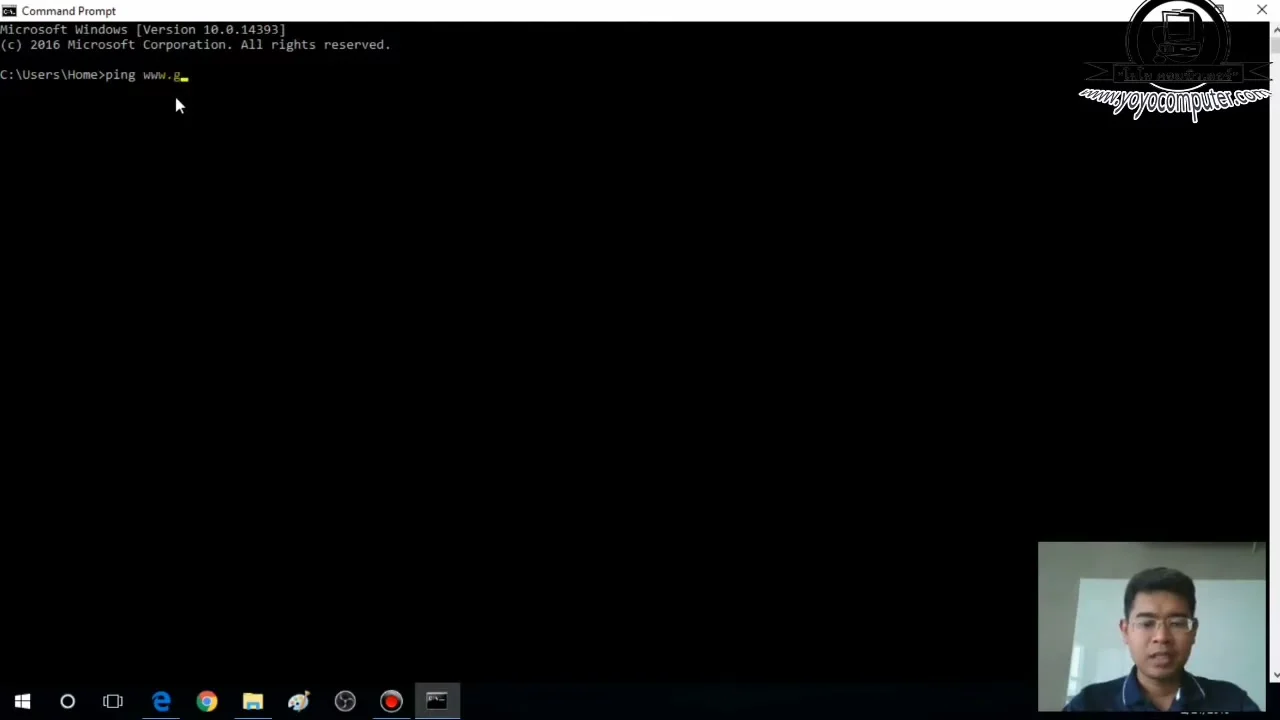Screen dimensions: 1280x720
Task: Click the webcam video overlay
Action: pyautogui.click(x=1152, y=627)
